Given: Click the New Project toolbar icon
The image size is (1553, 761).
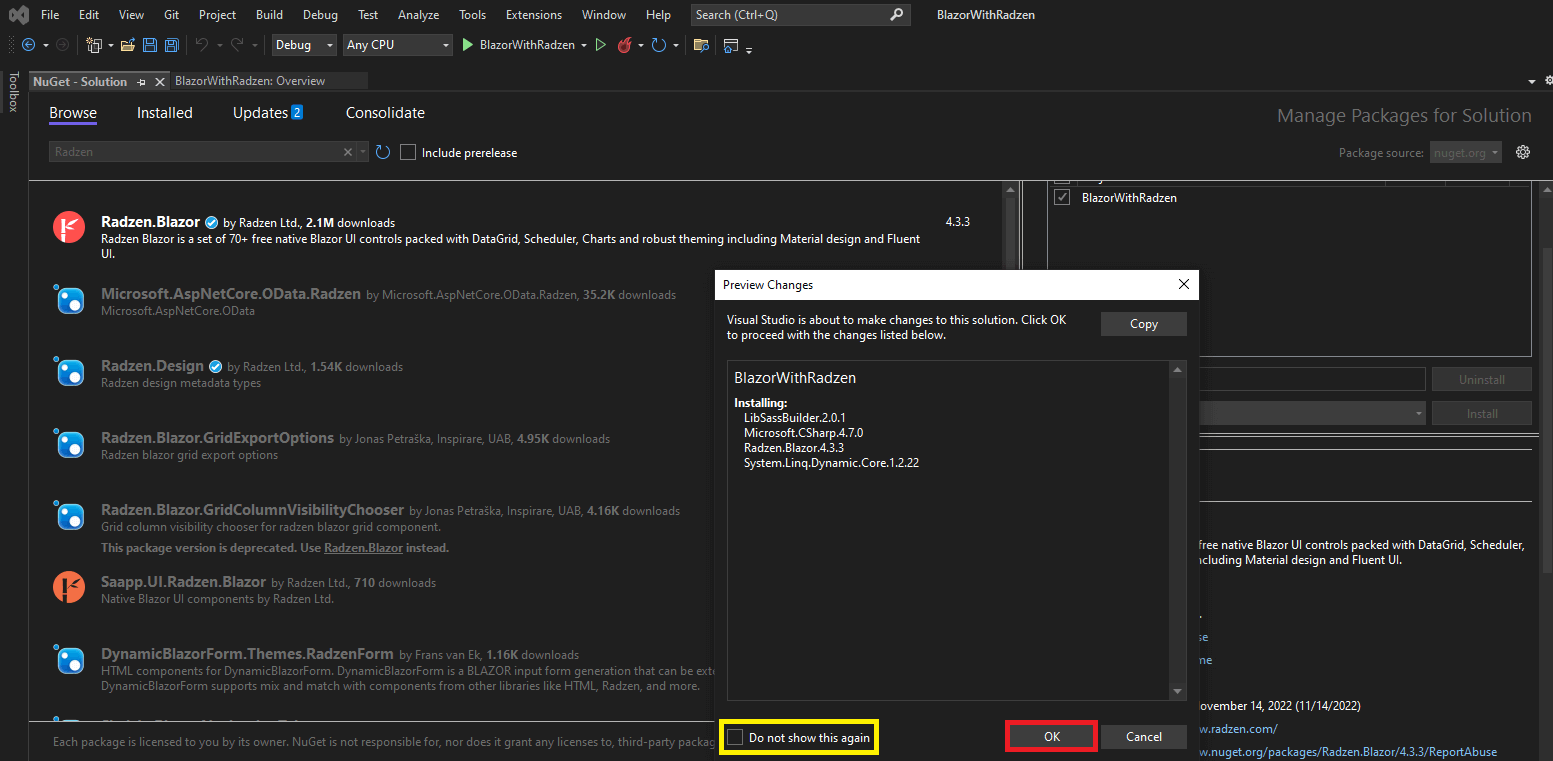Looking at the screenshot, I should [x=95, y=45].
